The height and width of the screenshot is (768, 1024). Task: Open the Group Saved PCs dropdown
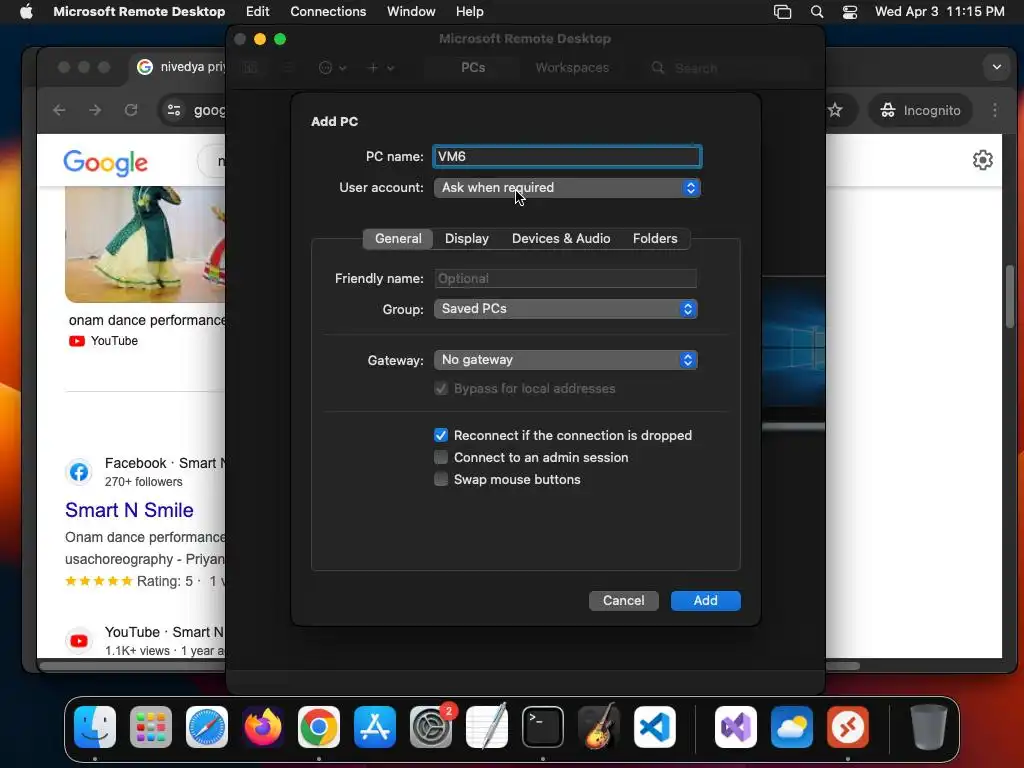[x=566, y=309]
